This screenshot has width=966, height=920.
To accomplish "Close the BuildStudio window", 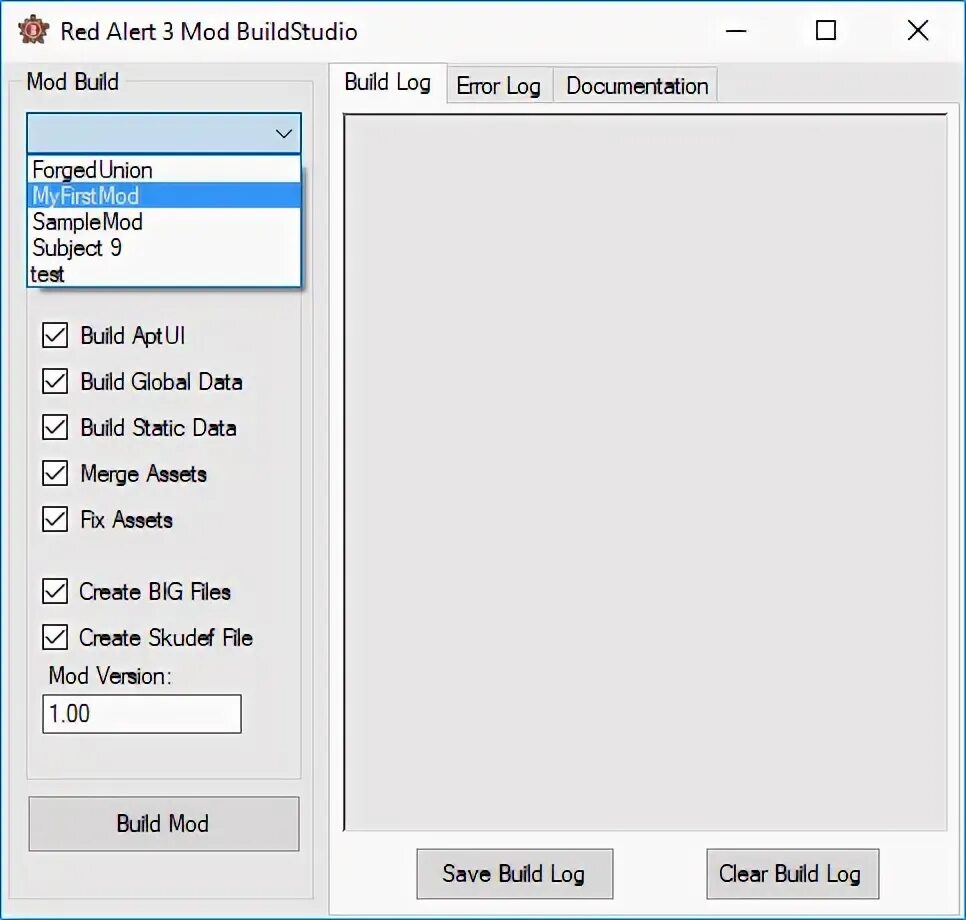I will tap(918, 30).
